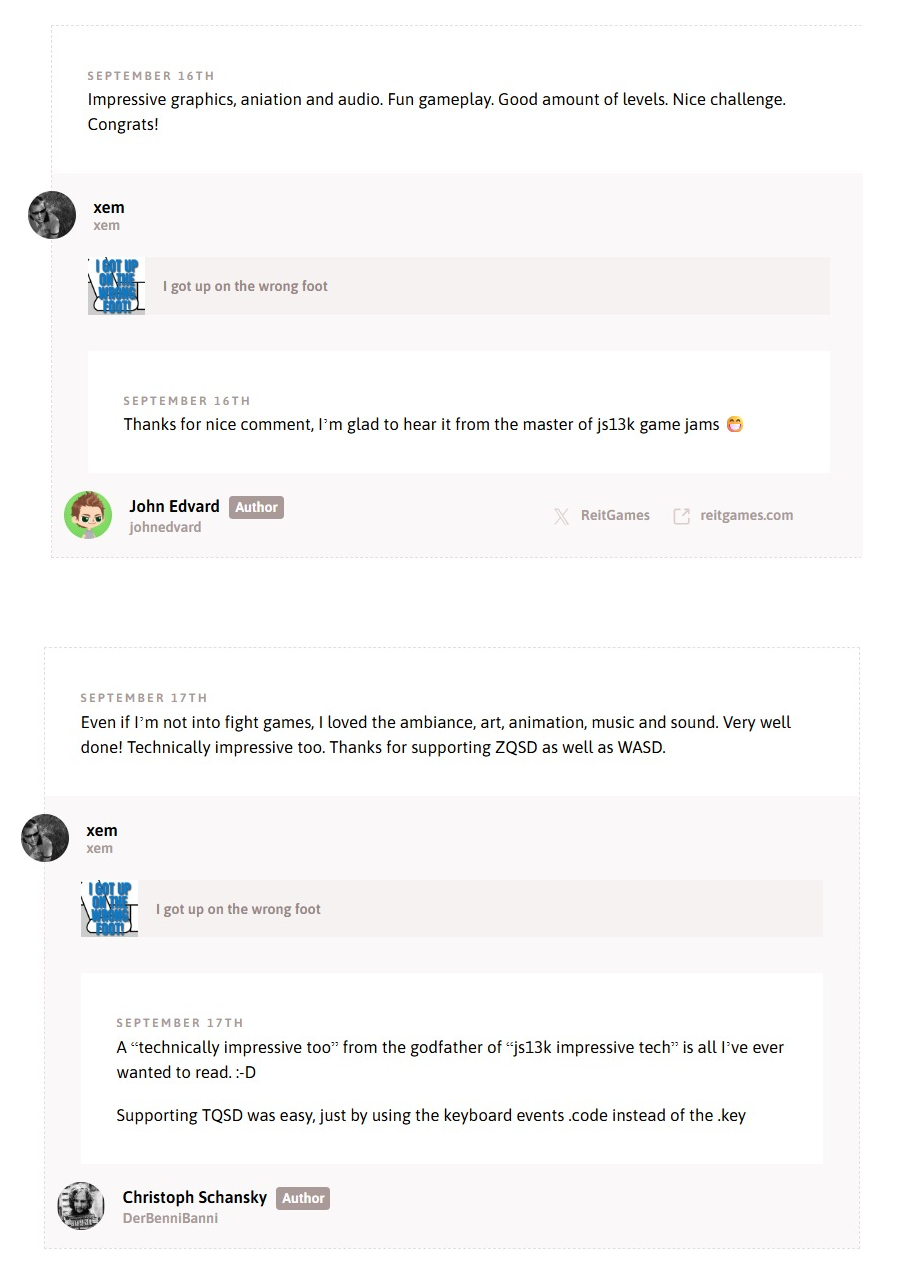This screenshot has height=1272, width=900.
Task: Click the Author badge next to Christoph Schansky
Action: tap(303, 1198)
